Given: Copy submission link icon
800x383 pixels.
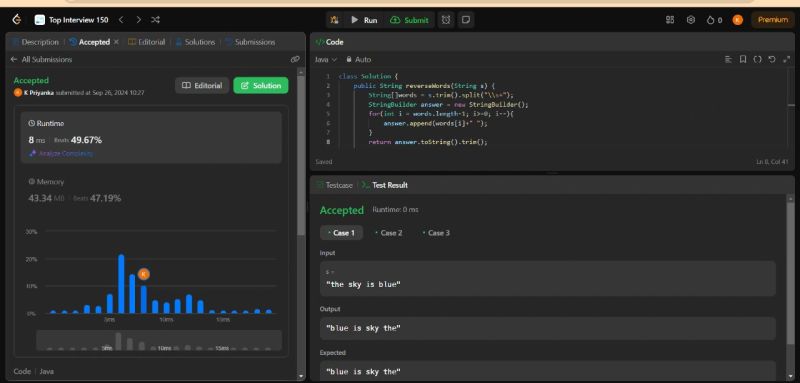Looking at the screenshot, I should (295, 59).
